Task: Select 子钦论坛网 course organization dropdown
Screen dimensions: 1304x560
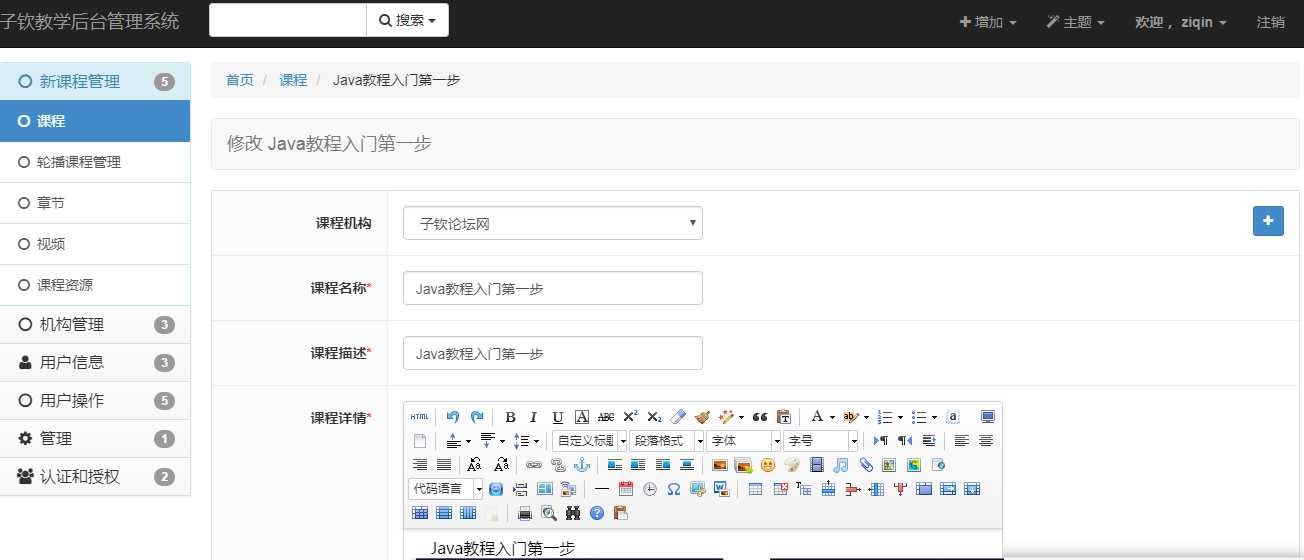Action: [x=553, y=224]
